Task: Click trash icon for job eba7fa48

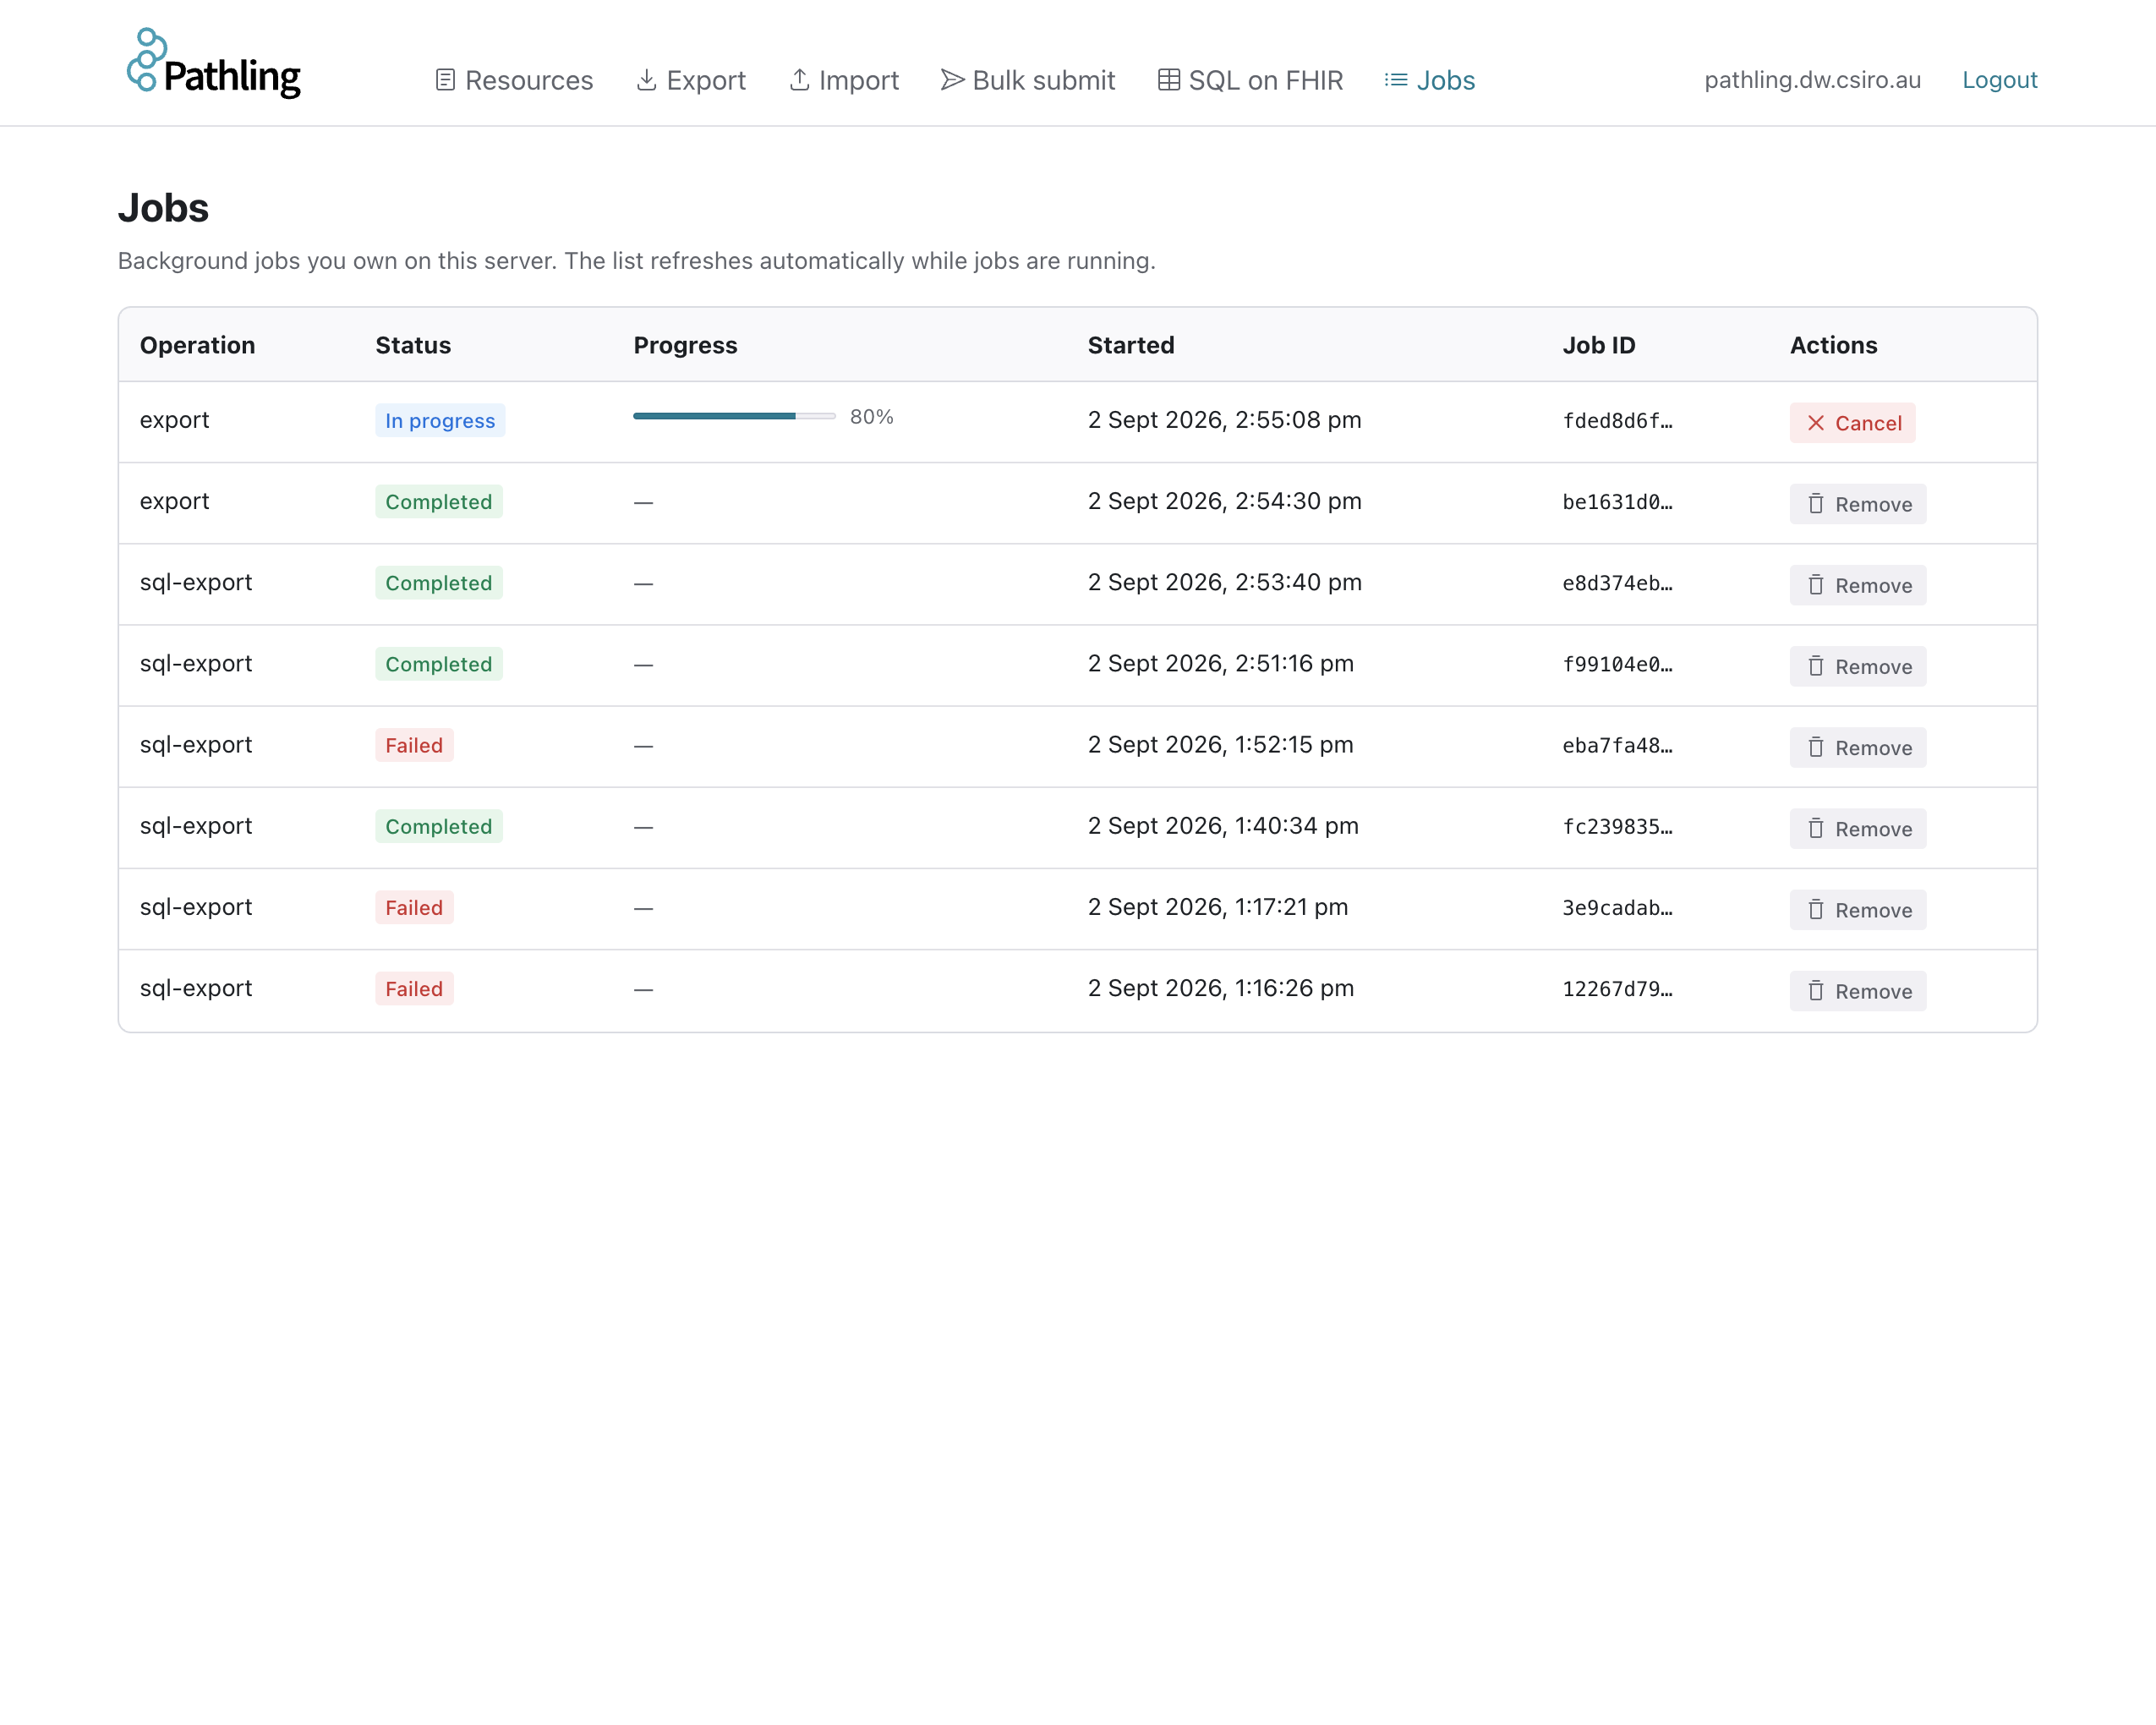Action: click(1816, 748)
